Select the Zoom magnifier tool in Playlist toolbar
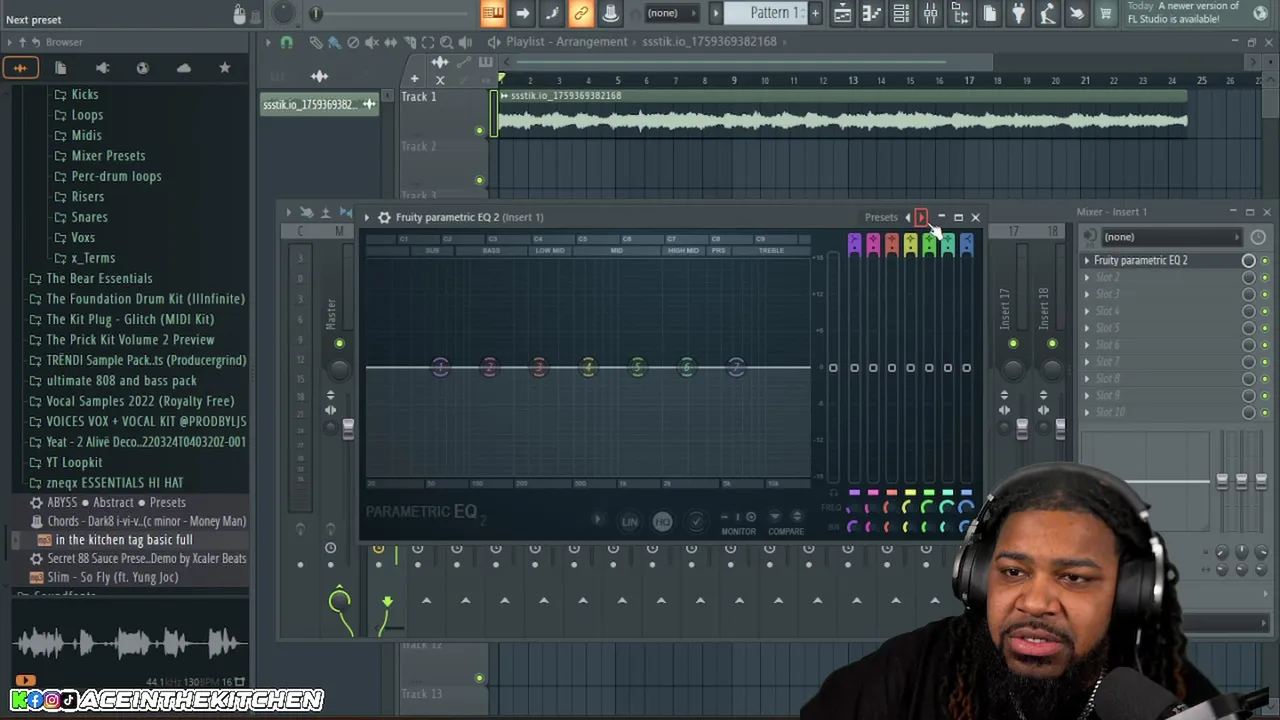 pos(447,42)
